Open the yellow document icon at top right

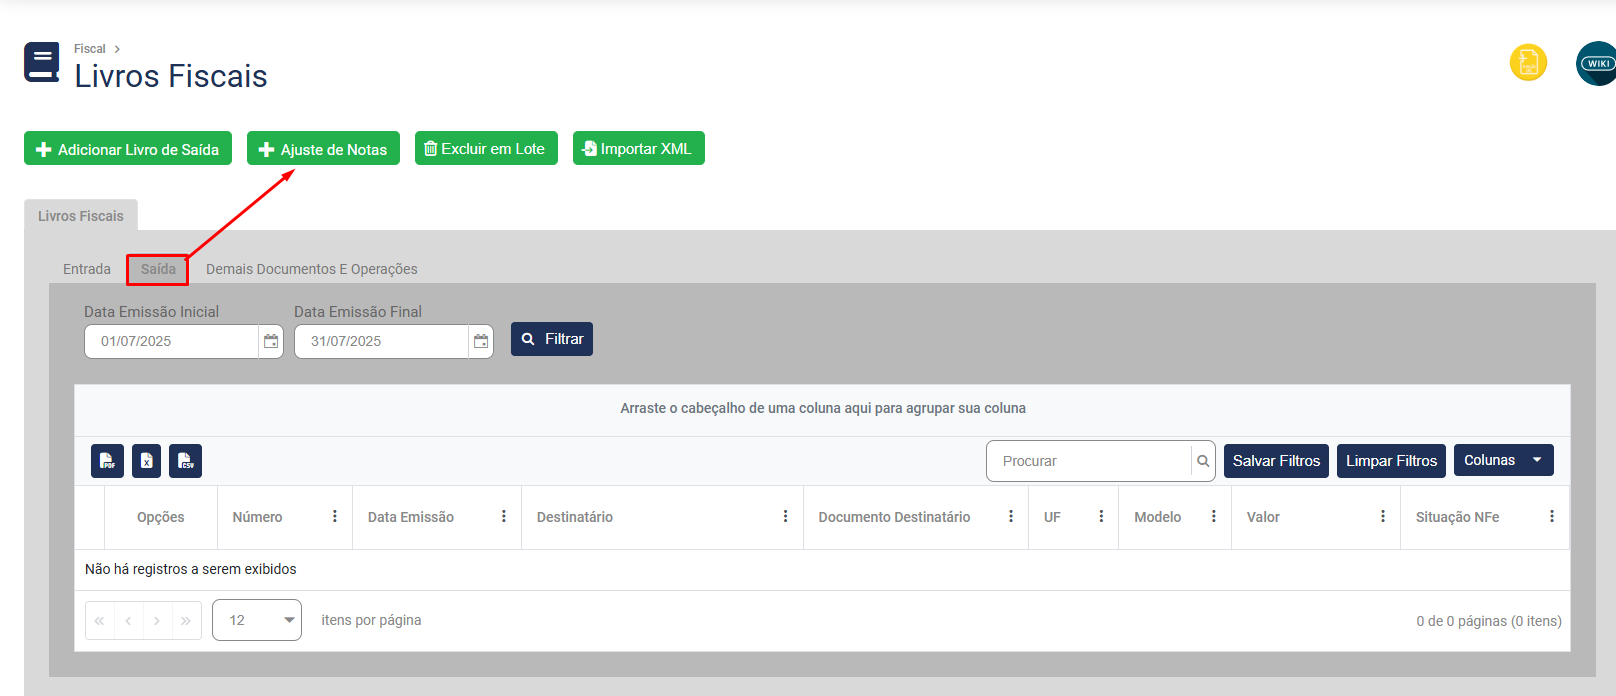pyautogui.click(x=1528, y=63)
